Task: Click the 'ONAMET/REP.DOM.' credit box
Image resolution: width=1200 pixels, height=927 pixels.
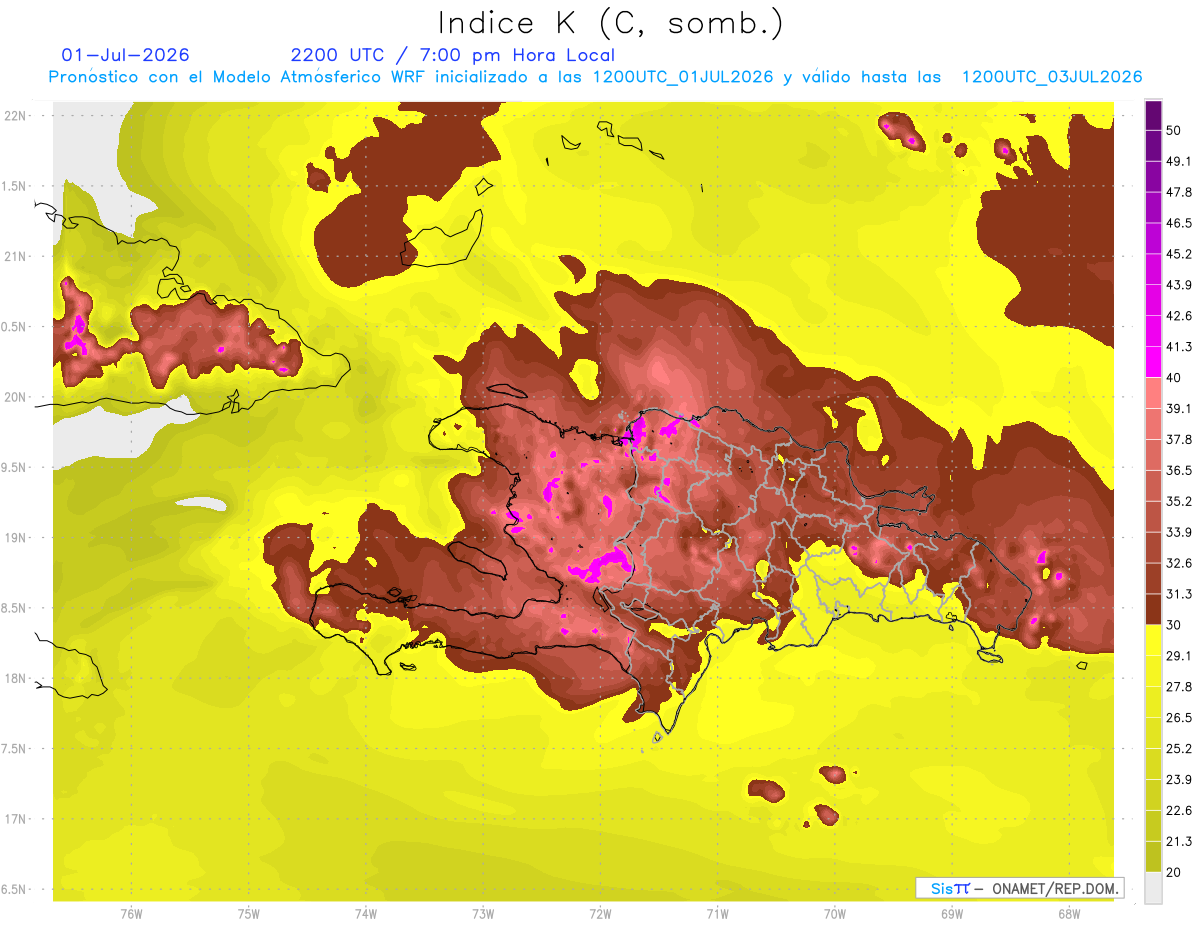Action: pos(1020,888)
